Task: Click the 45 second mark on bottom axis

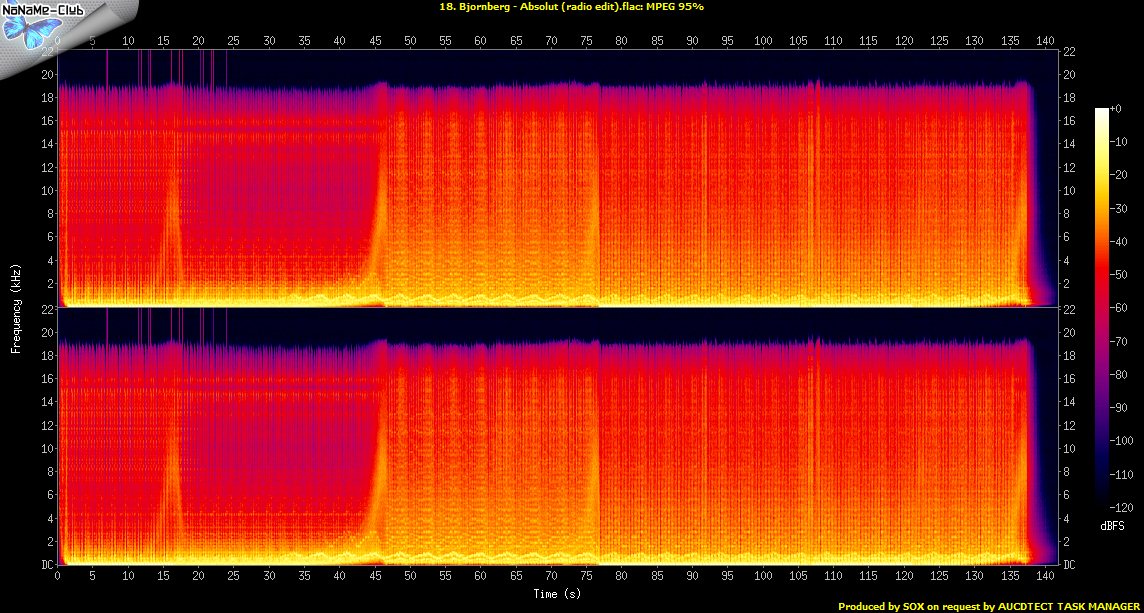Action: point(374,577)
